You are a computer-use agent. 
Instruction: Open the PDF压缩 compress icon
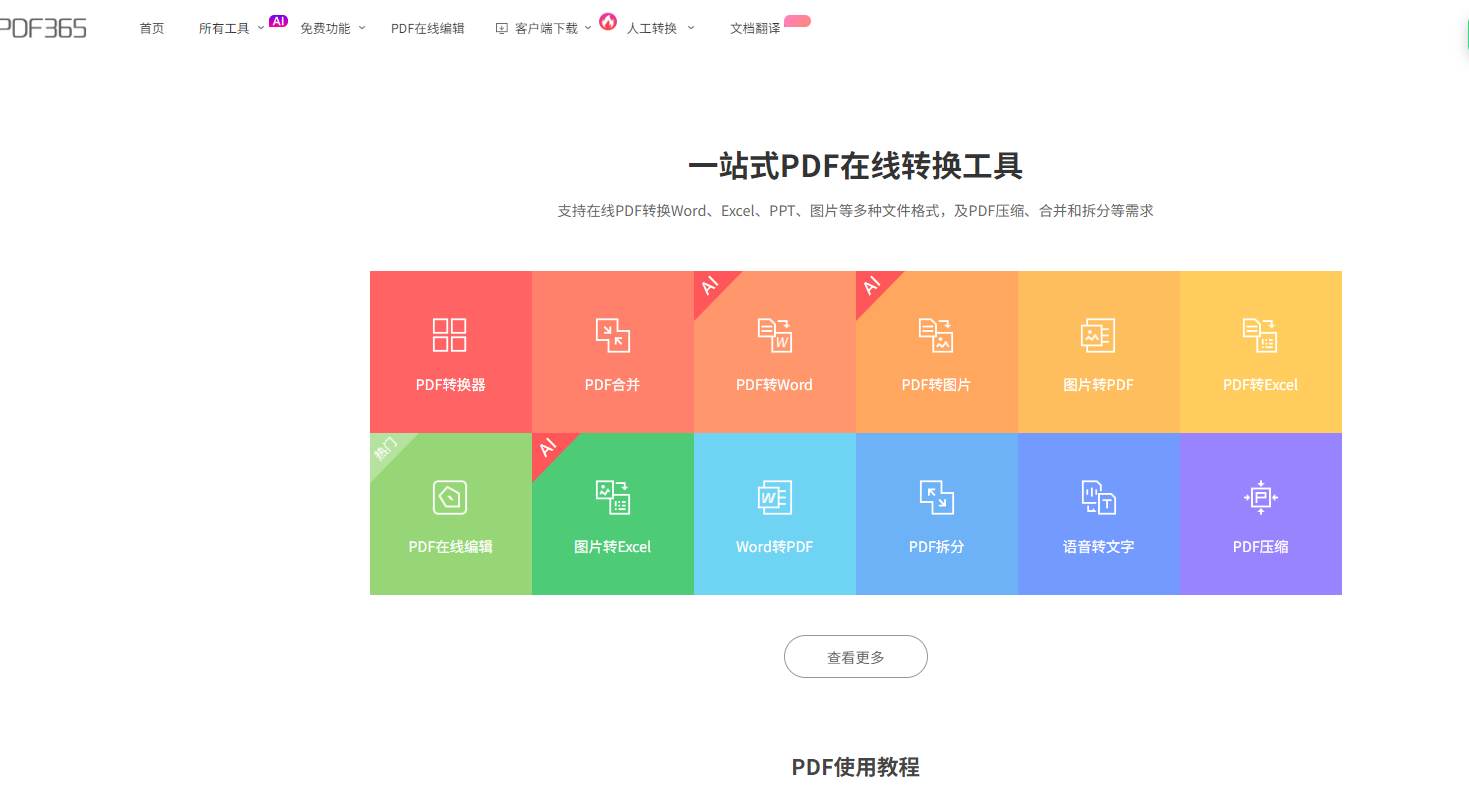1260,497
